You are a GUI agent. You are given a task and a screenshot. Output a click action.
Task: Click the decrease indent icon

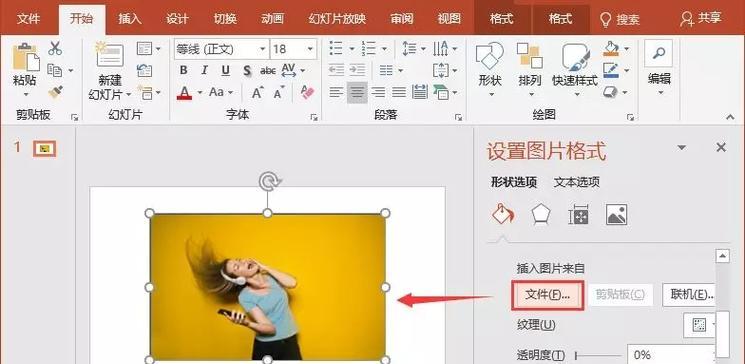[x=336, y=70]
